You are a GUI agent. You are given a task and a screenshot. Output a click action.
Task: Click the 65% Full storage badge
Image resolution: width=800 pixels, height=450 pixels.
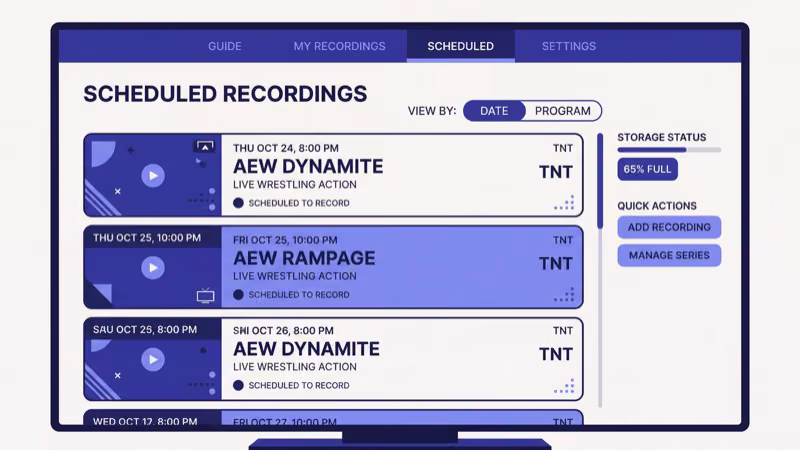pyautogui.click(x=647, y=169)
